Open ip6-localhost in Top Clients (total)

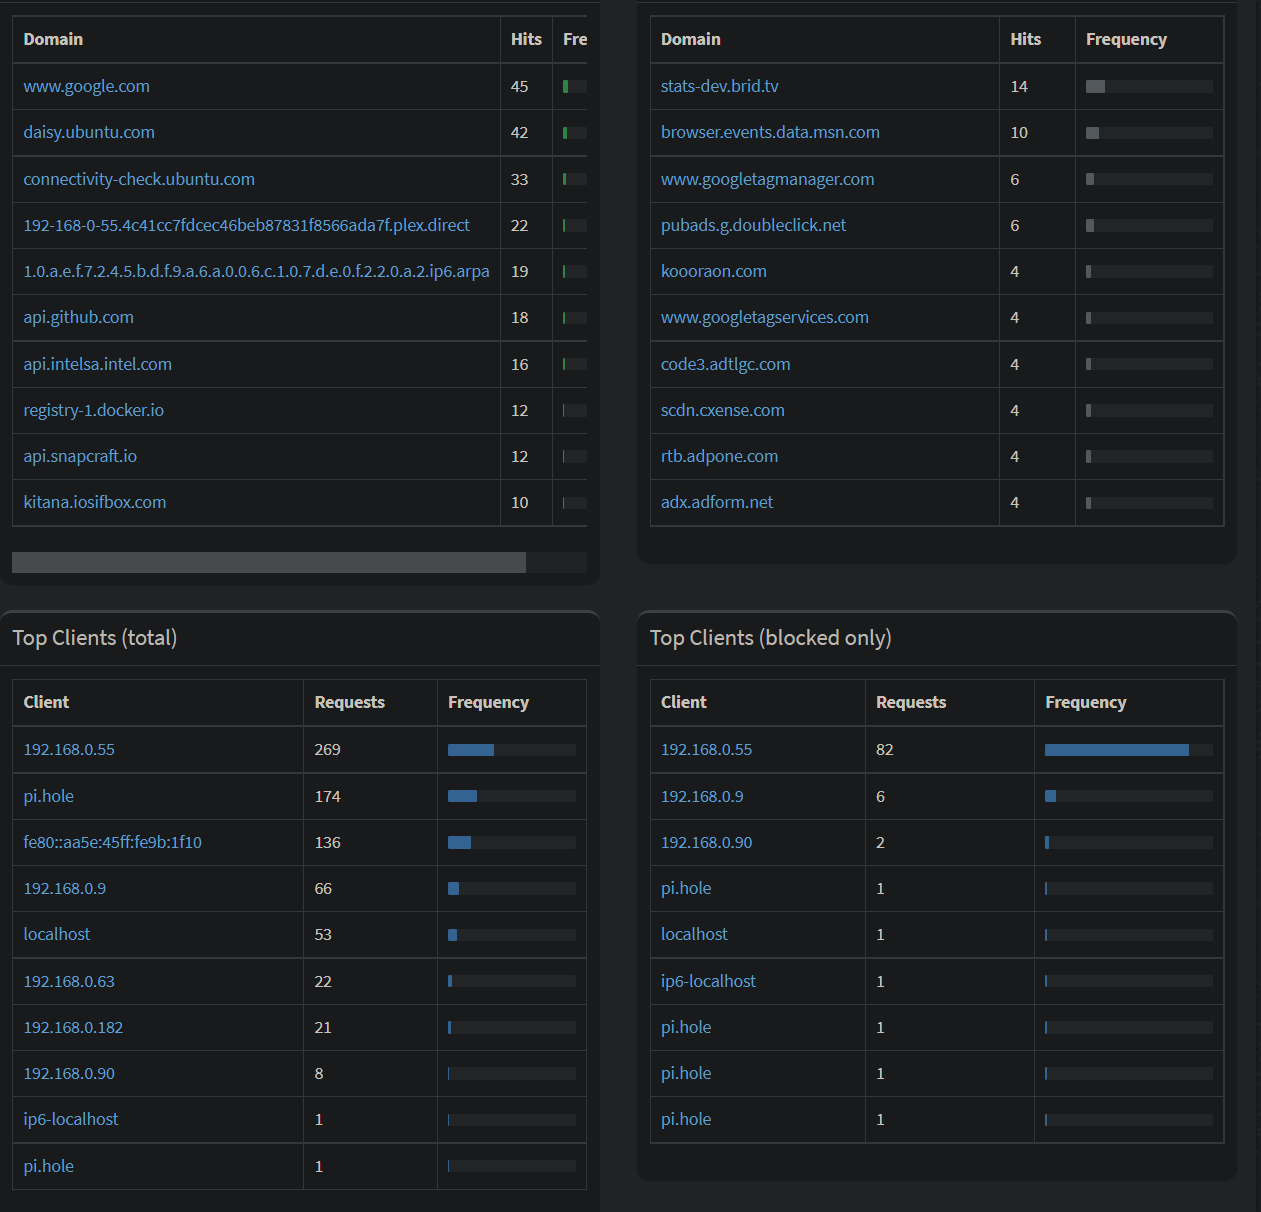point(71,1119)
